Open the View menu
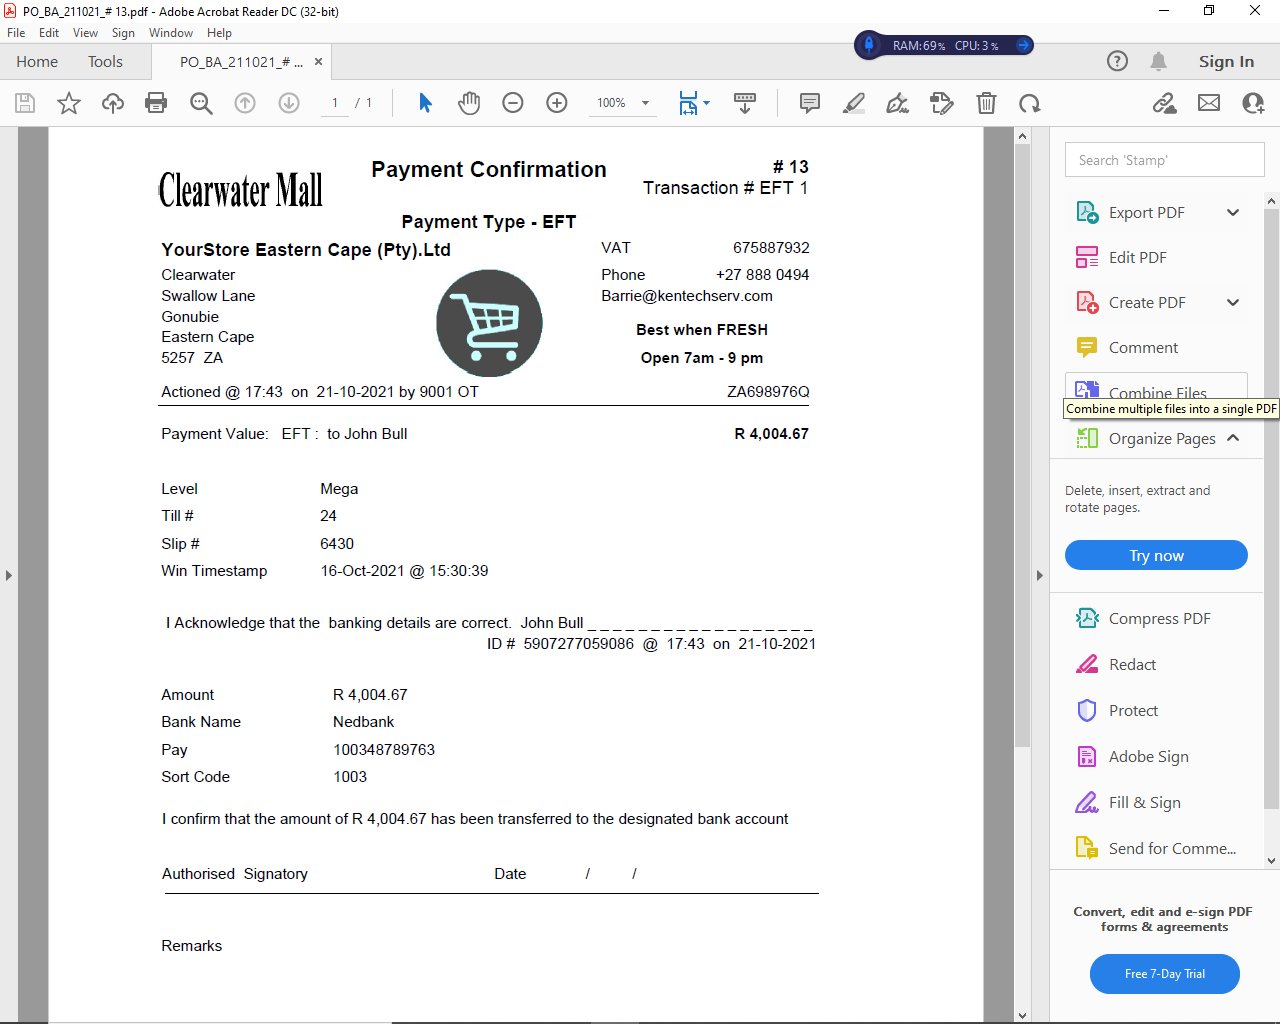Image resolution: width=1280 pixels, height=1024 pixels. pyautogui.click(x=85, y=33)
